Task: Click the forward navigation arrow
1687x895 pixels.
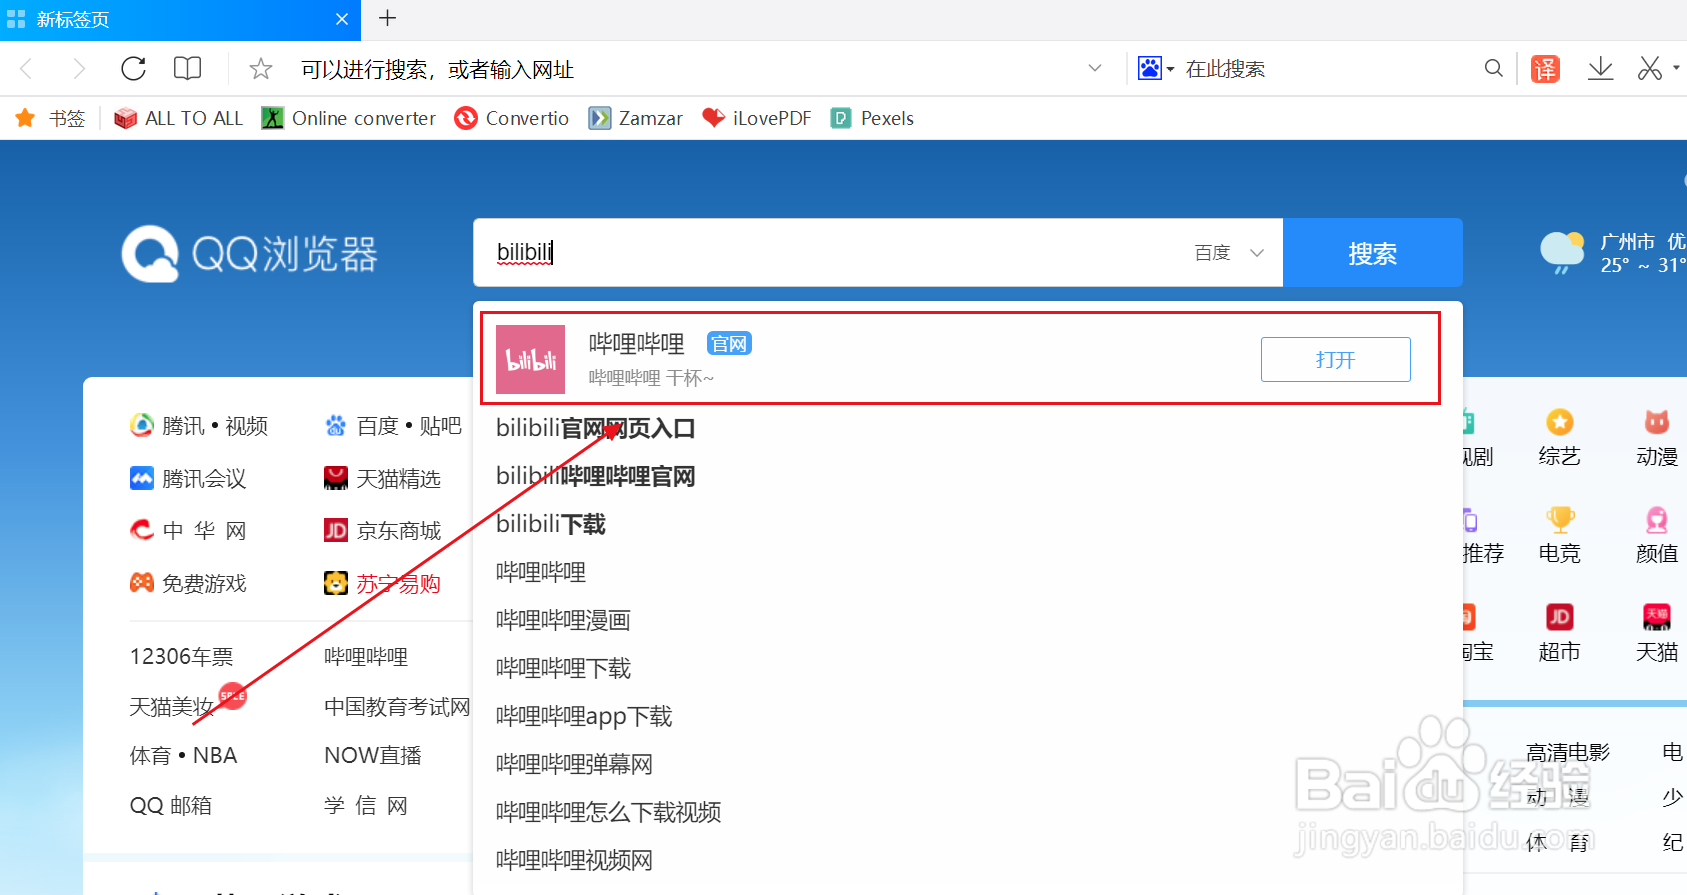Action: coord(79,68)
